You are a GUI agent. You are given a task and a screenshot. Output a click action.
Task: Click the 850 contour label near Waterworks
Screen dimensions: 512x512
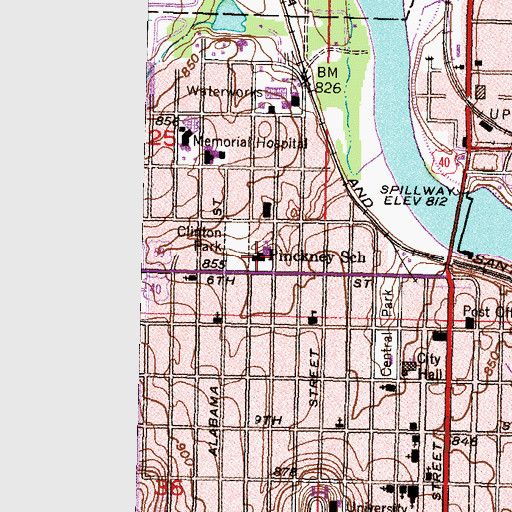(x=191, y=65)
